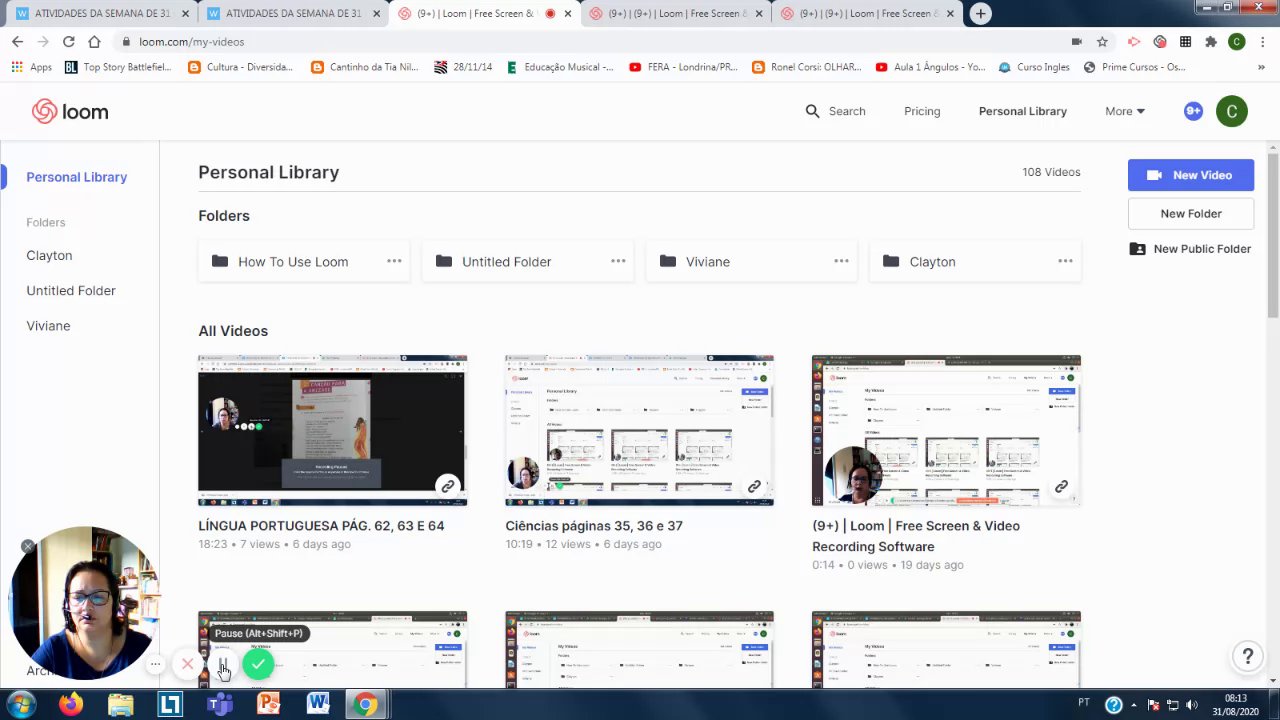The height and width of the screenshot is (720, 1280).
Task: Click the Loom logo in the header
Action: (x=70, y=111)
